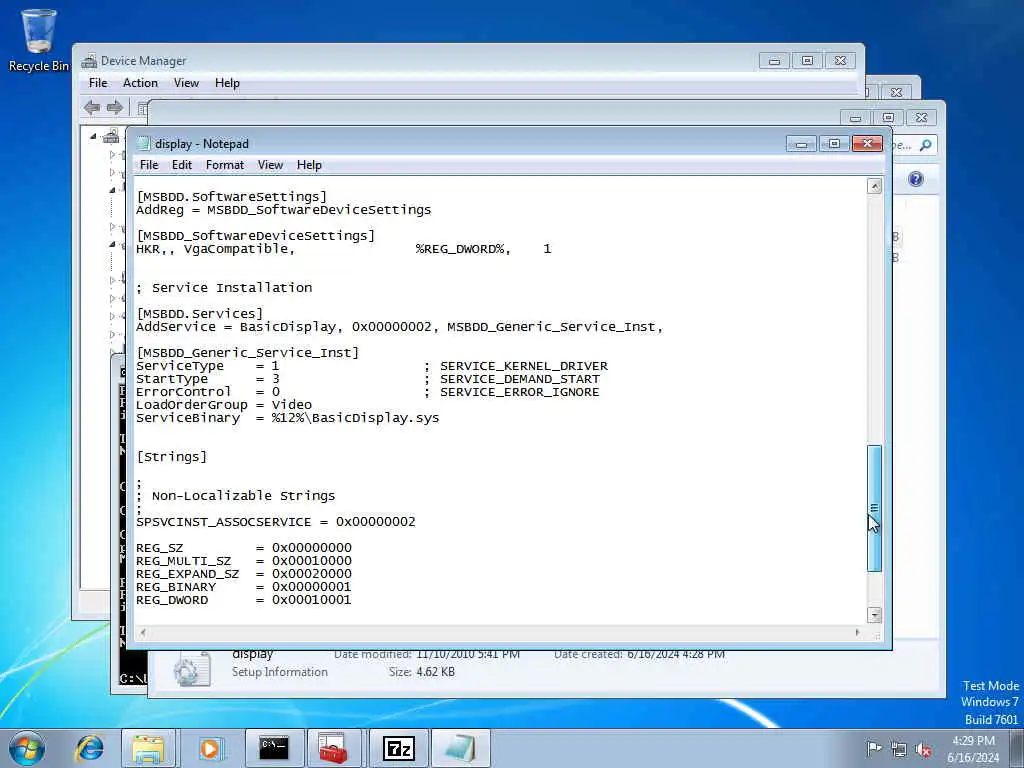Image resolution: width=1024 pixels, height=768 pixels.
Task: Click the Notepad document icon in the title bar
Action: click(143, 144)
